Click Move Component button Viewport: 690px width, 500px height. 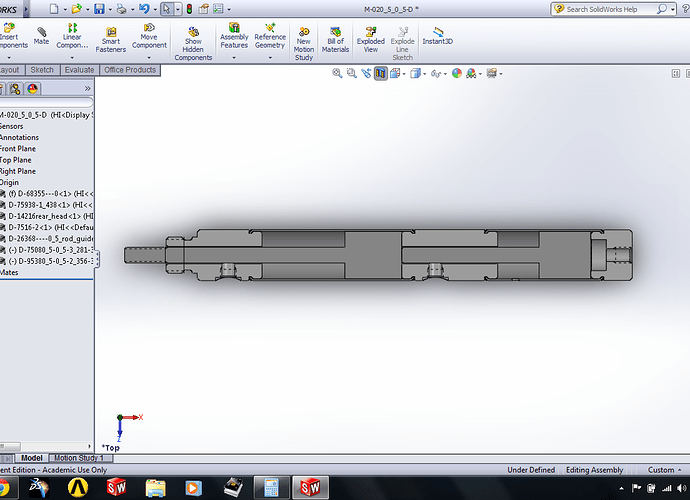pos(149,36)
